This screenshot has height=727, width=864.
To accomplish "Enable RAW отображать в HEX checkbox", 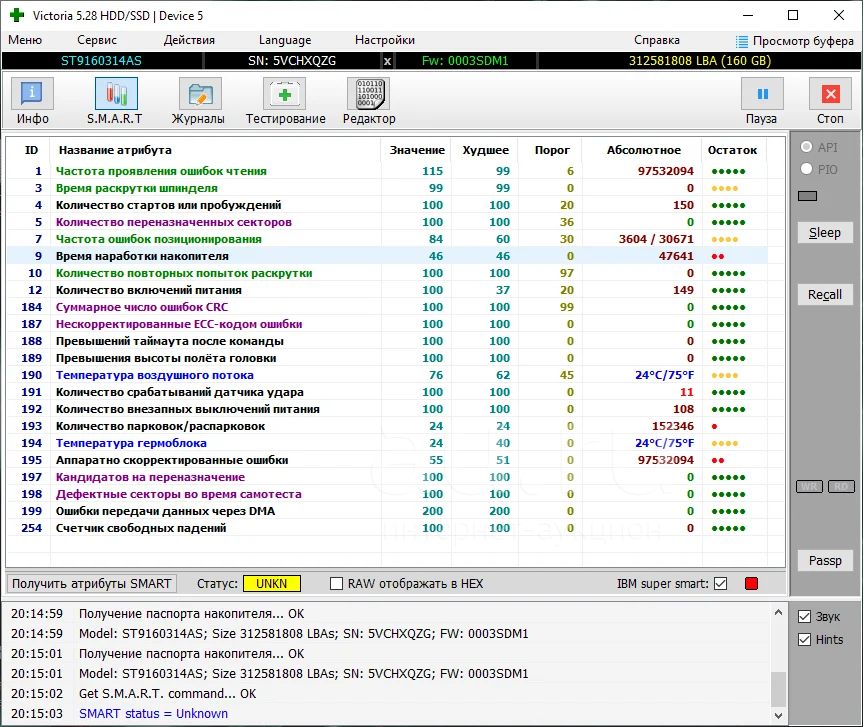I will (337, 583).
